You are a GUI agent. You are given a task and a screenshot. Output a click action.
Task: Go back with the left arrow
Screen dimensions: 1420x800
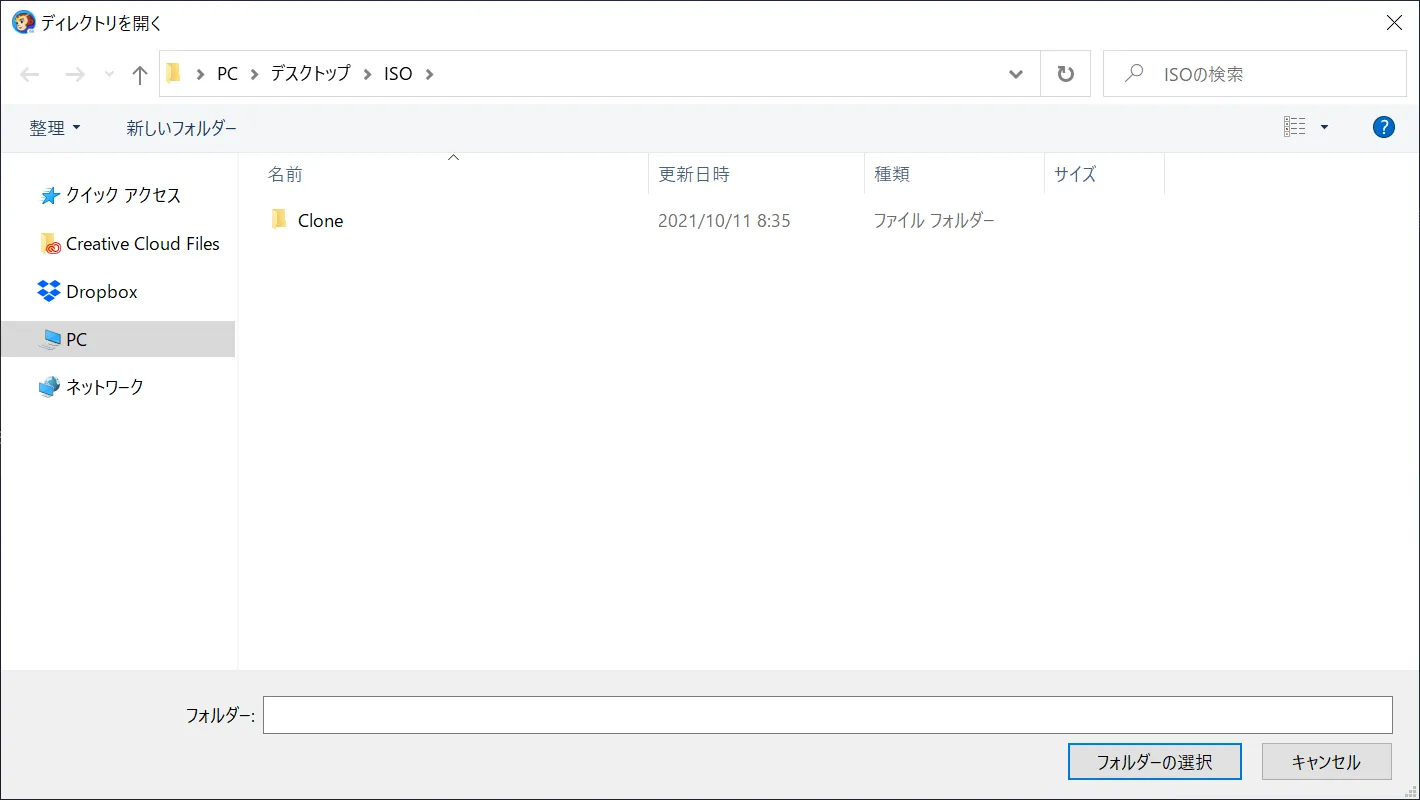tap(30, 74)
